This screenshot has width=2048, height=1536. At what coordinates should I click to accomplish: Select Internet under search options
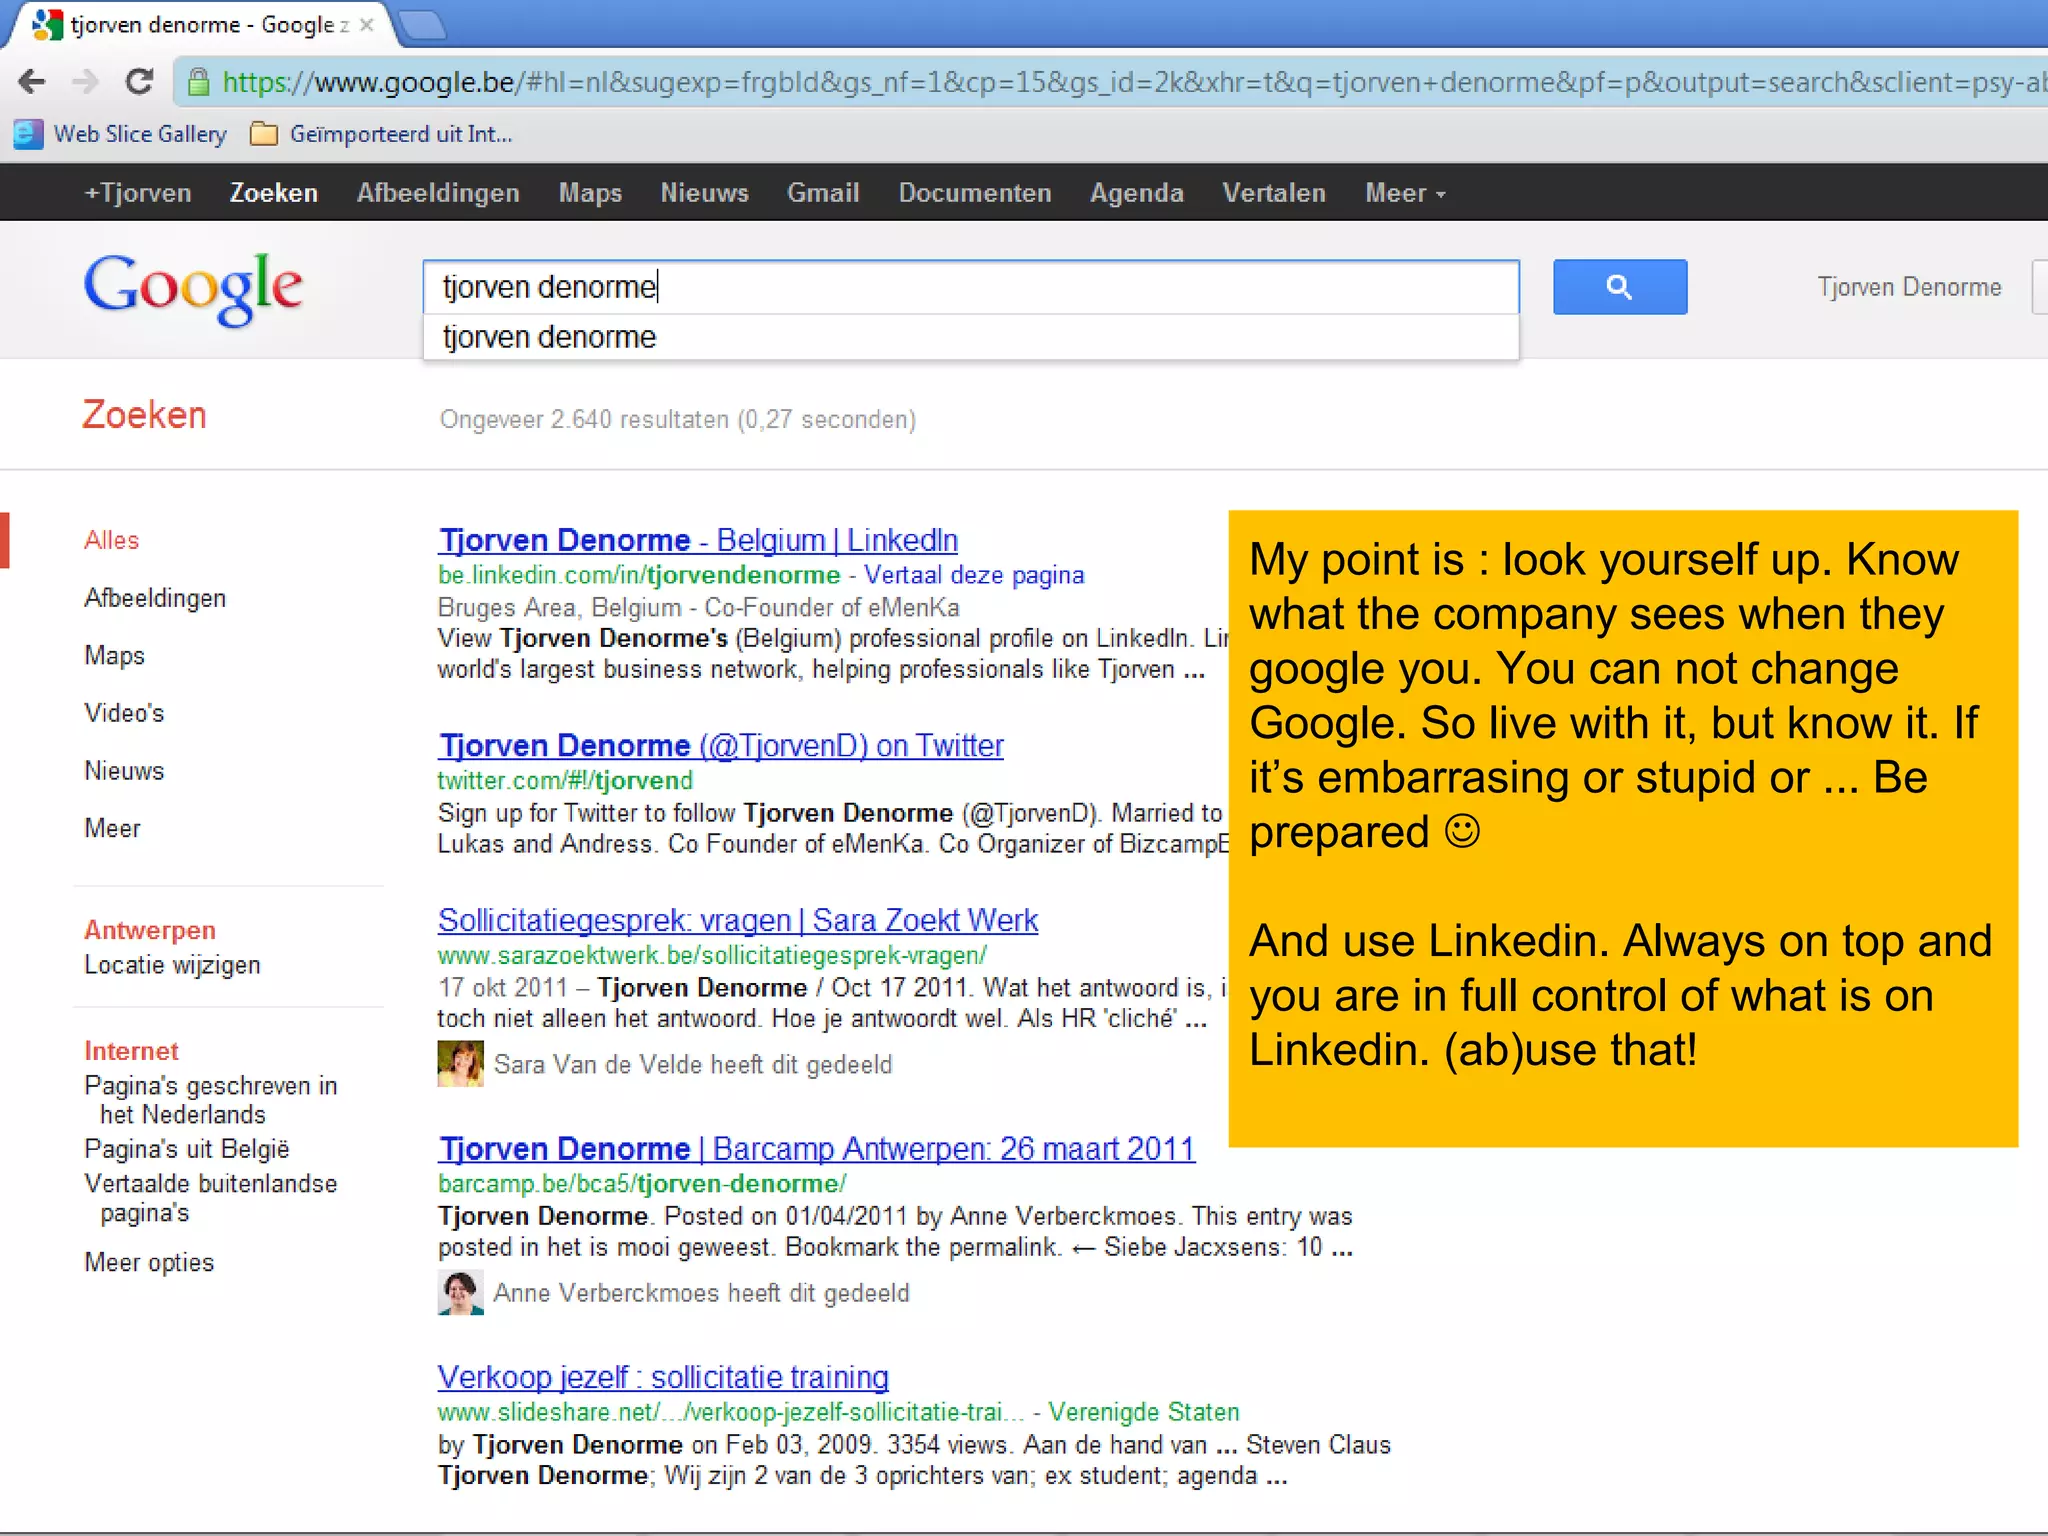click(131, 1051)
